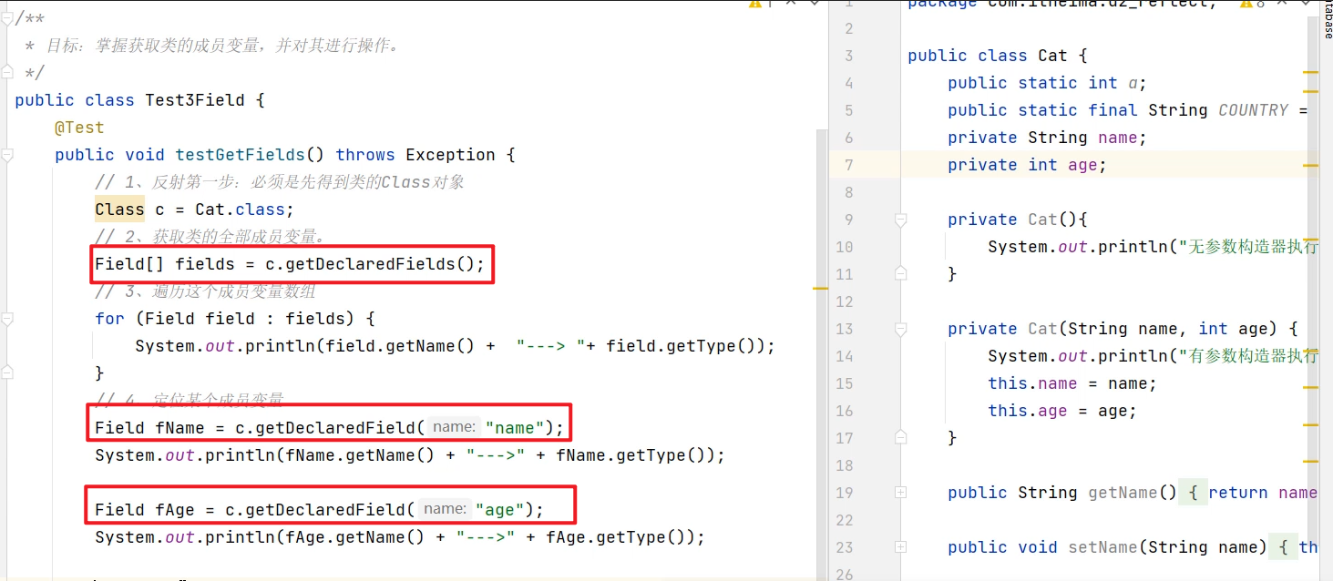1333x581 pixels.
Task: Click the comment '// 2、获取类的全部成员变量。'
Action: [210, 237]
